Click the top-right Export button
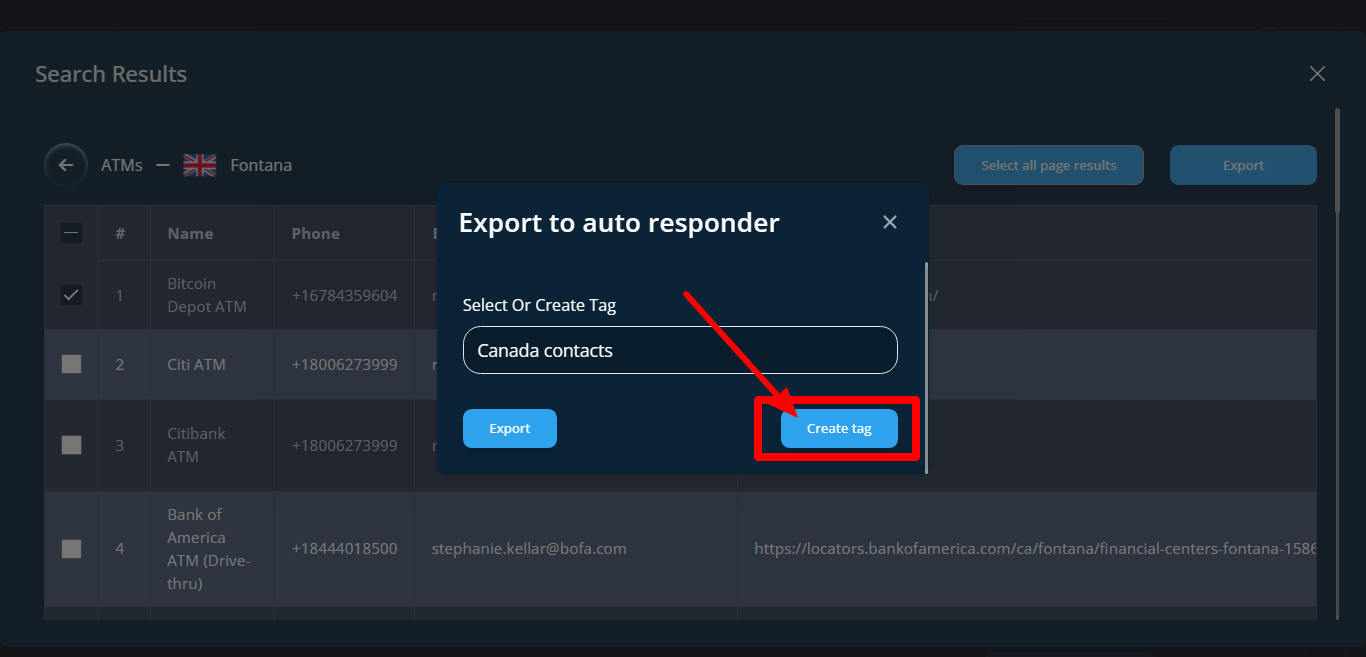The width and height of the screenshot is (1366, 657). tap(1243, 166)
